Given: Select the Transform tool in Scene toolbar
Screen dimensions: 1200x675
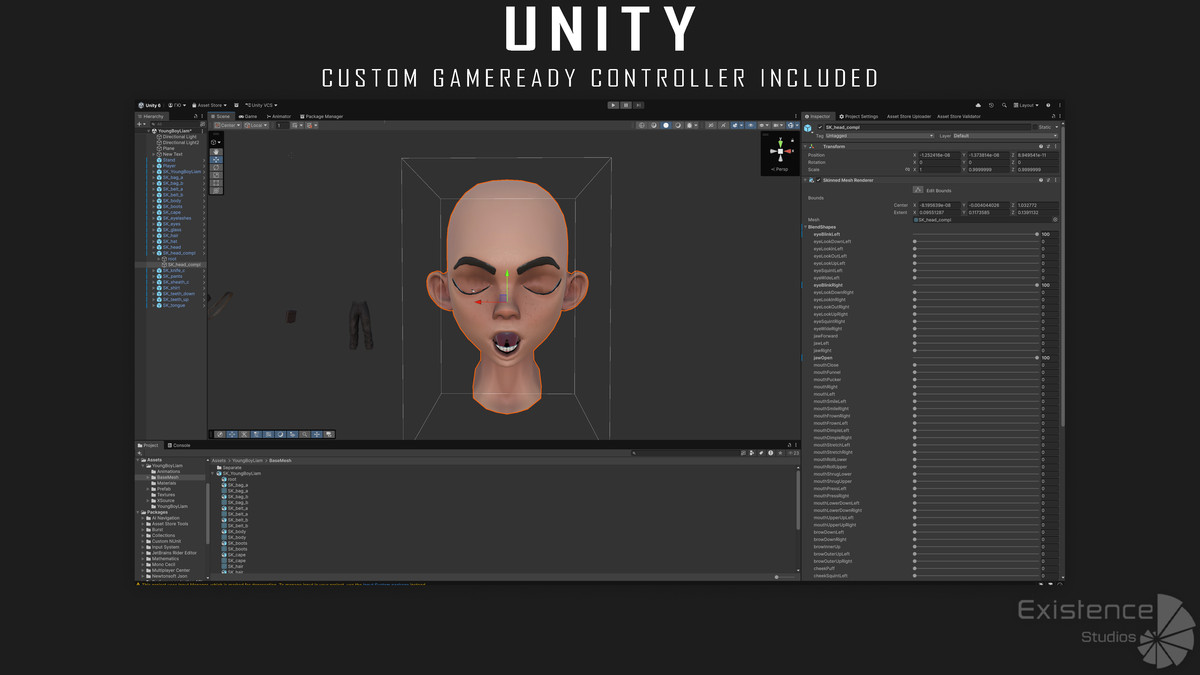Looking at the screenshot, I should (x=217, y=191).
